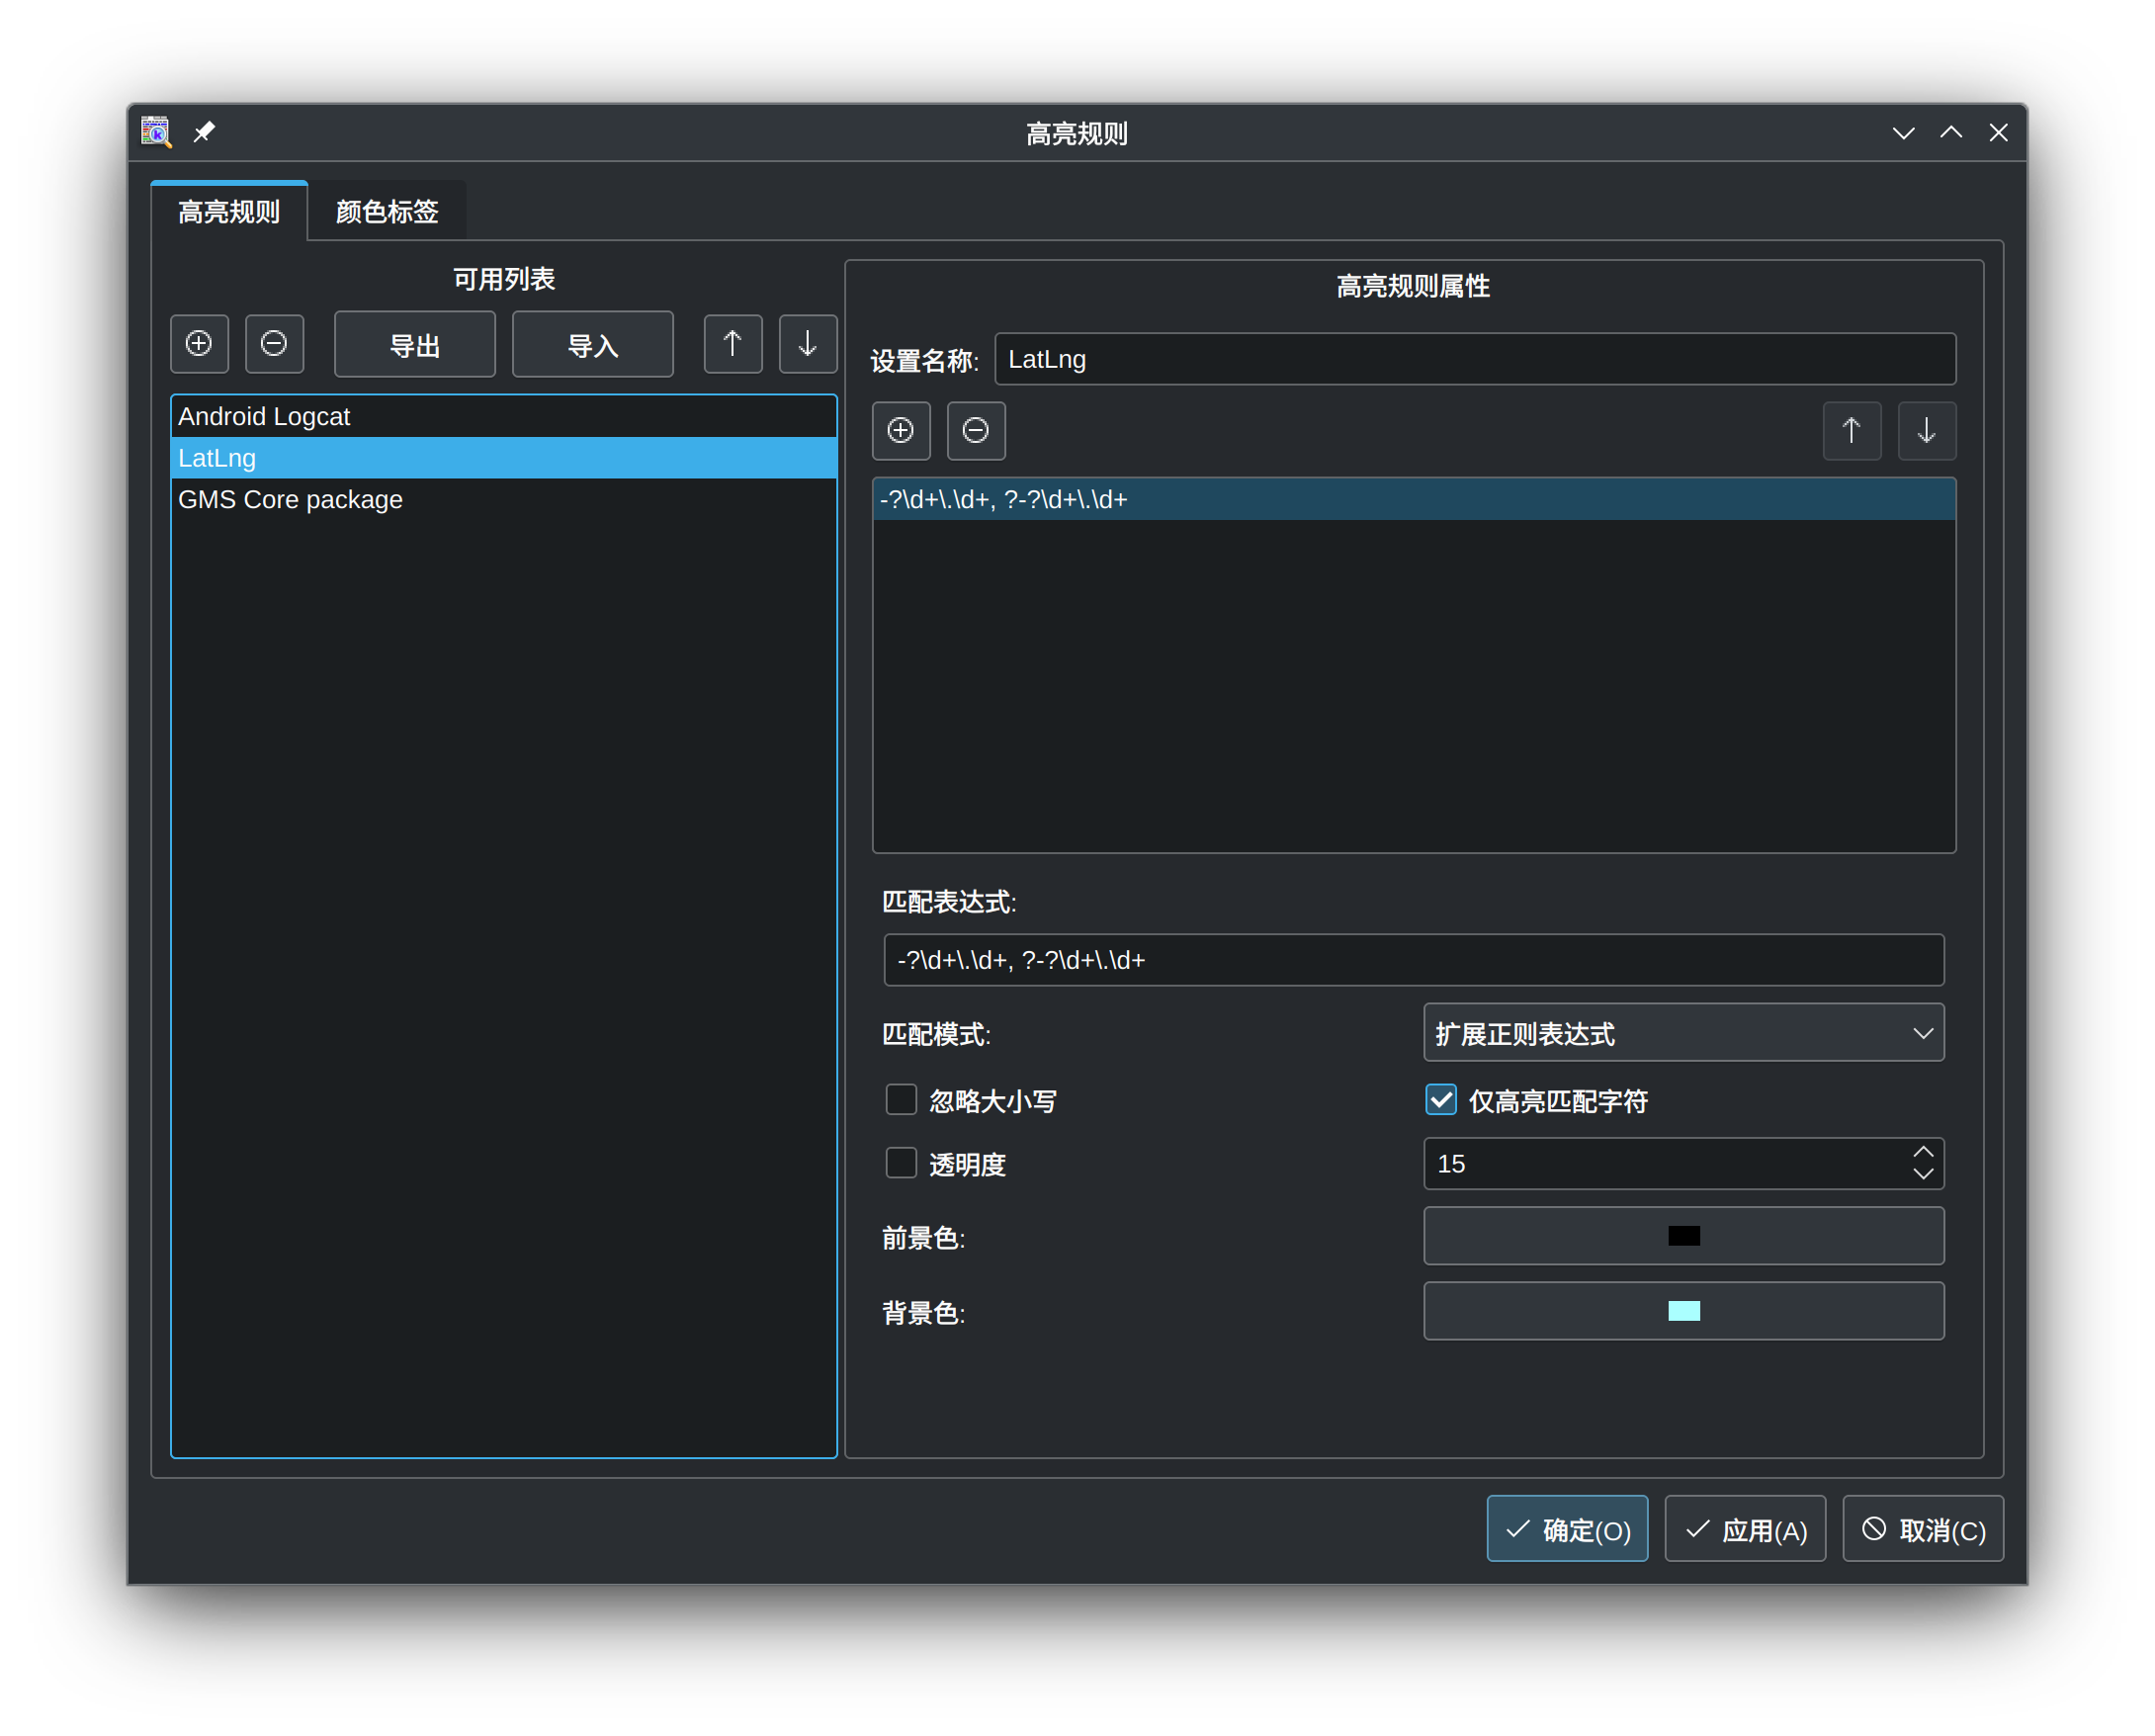Select GMS Core package in the list

[x=503, y=499]
